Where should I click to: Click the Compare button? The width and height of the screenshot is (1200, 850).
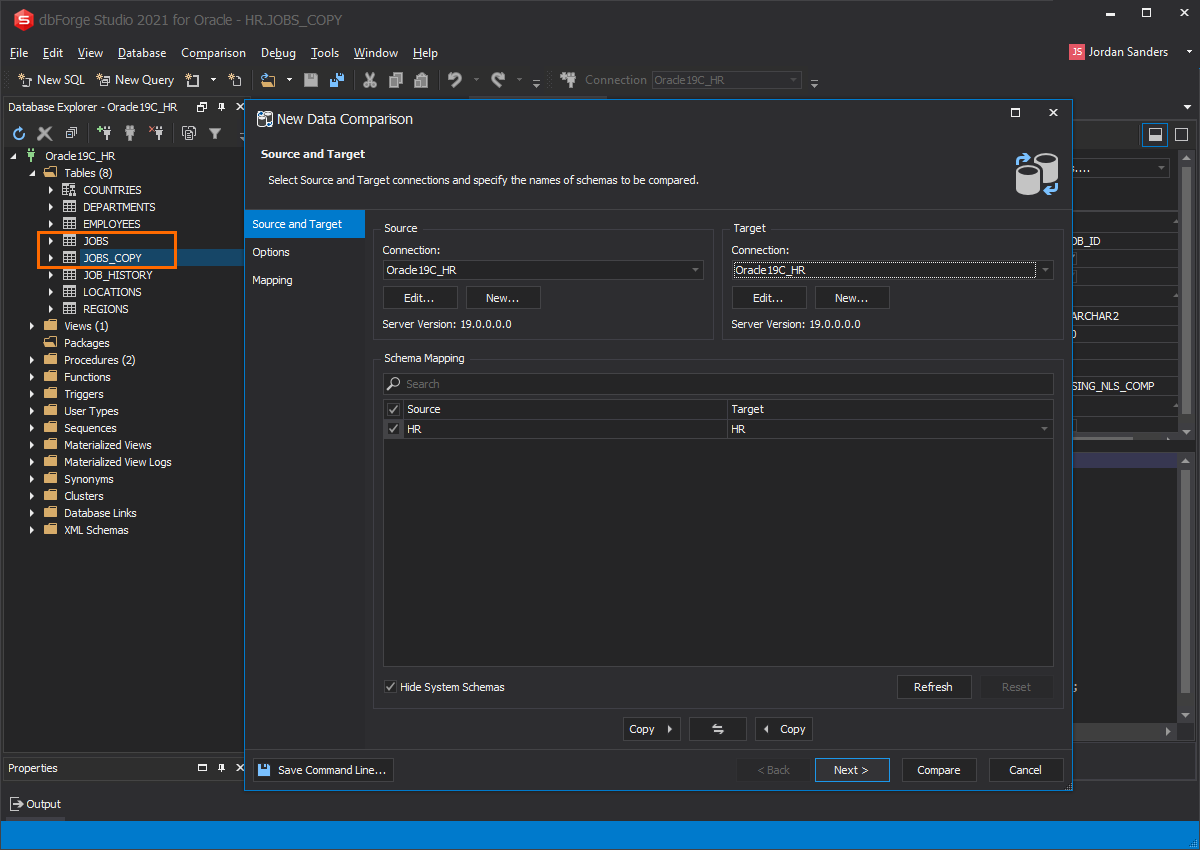(938, 769)
